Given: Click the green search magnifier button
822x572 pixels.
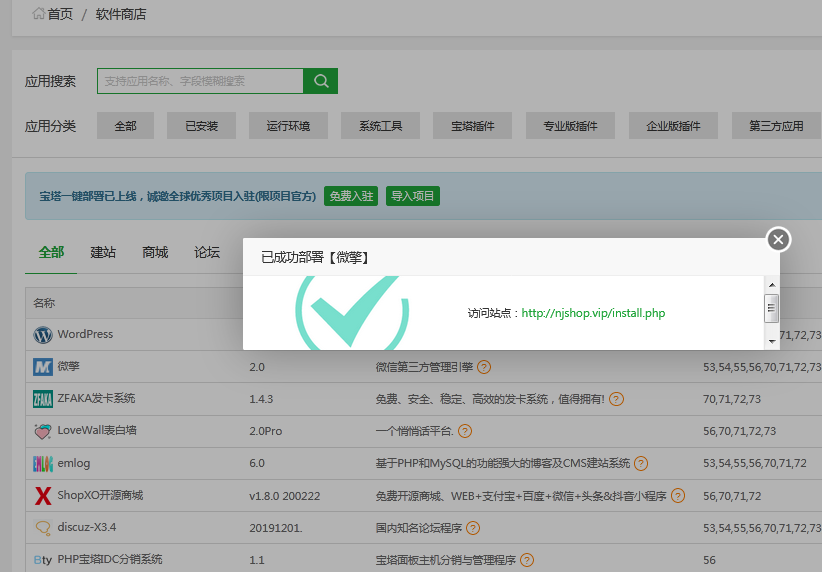Looking at the screenshot, I should (320, 81).
